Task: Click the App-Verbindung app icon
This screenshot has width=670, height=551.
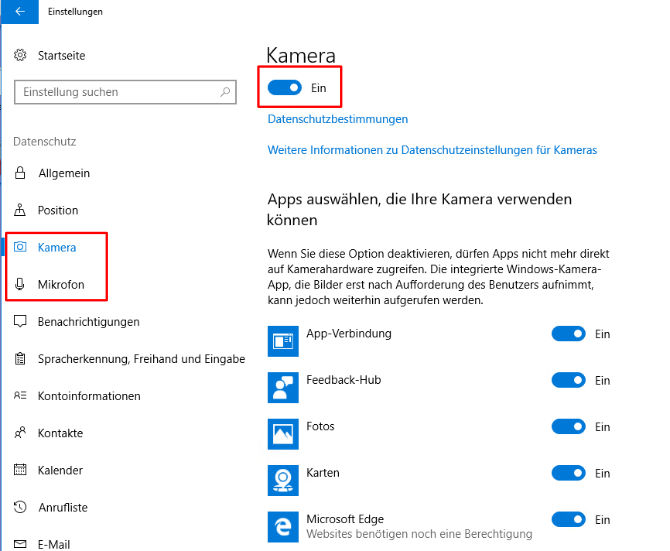Action: point(283,341)
